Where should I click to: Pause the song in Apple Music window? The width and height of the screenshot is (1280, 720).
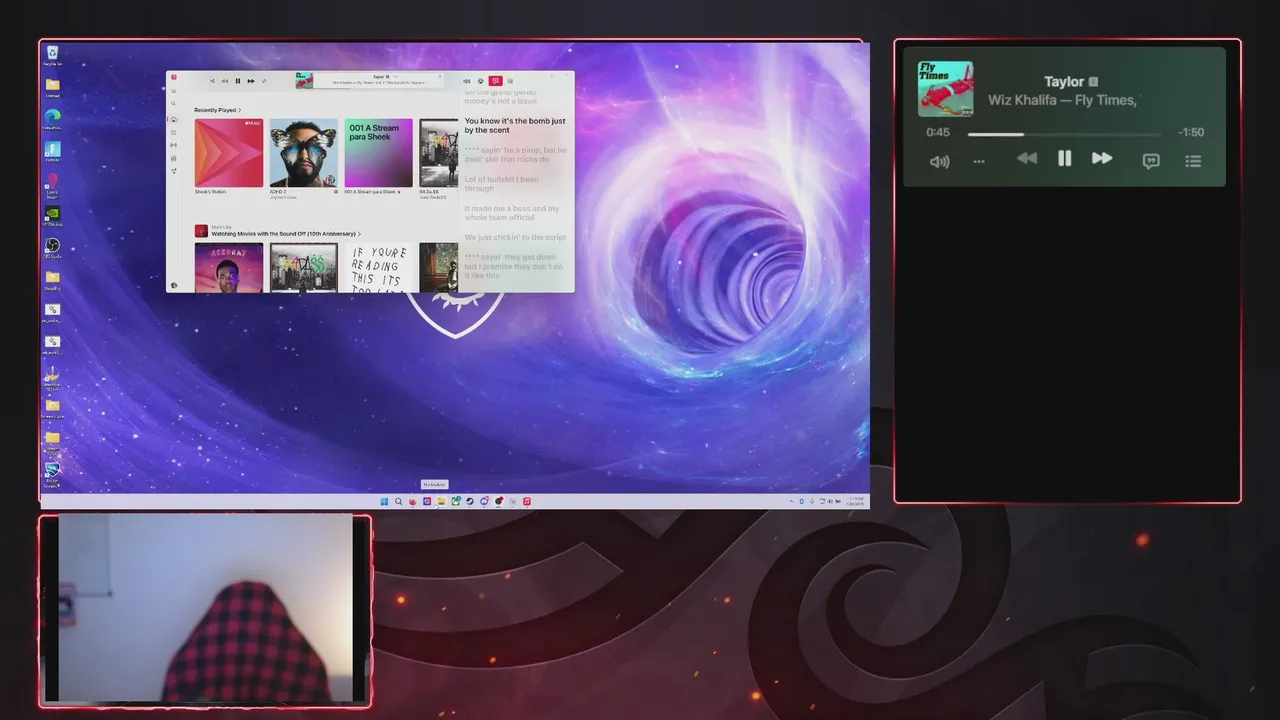tap(238, 81)
